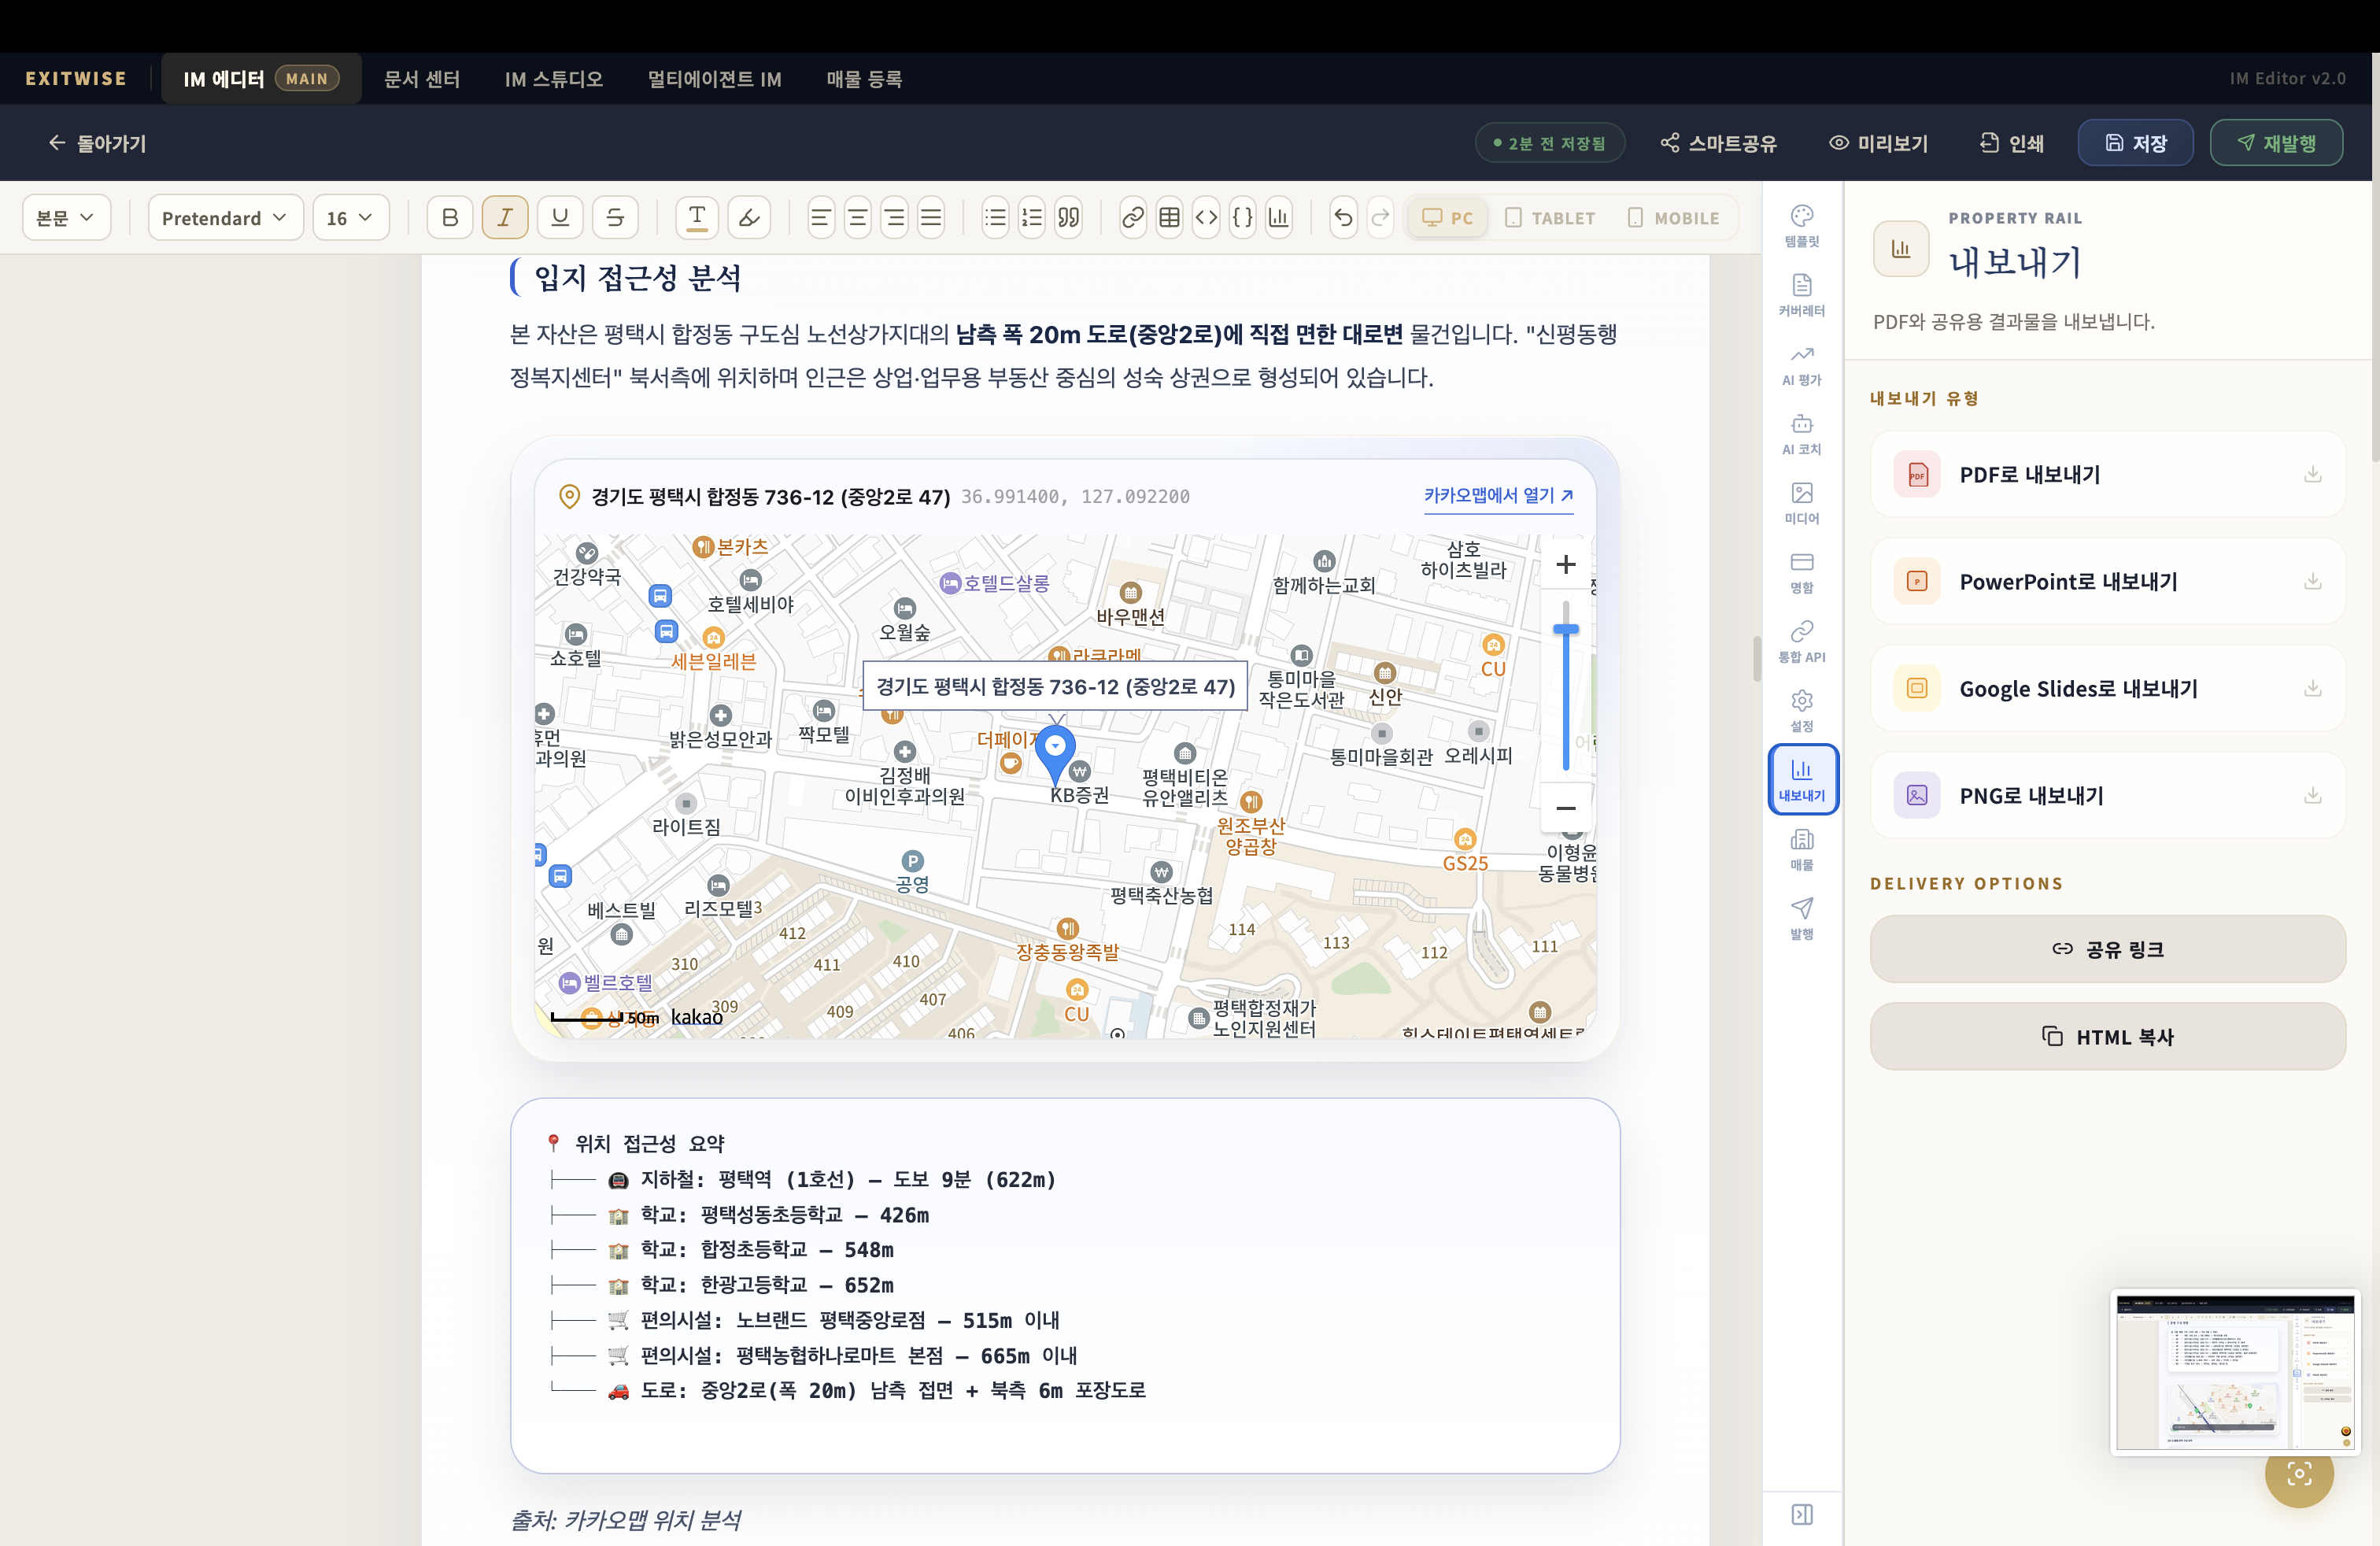Open the Pretendard font dropdown
The image size is (2380, 1546).
(225, 218)
